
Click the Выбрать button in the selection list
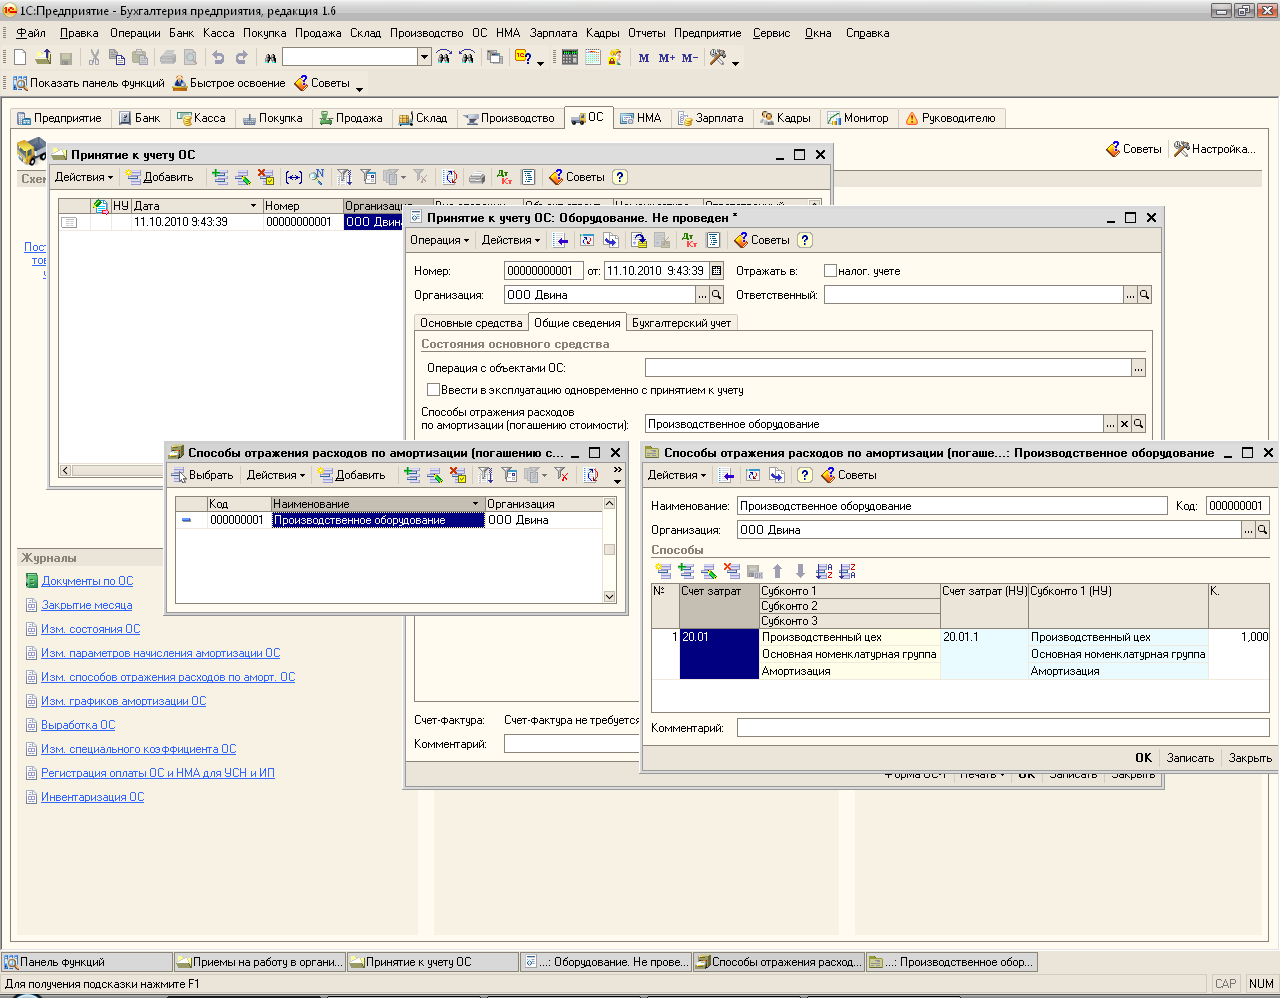pos(203,475)
